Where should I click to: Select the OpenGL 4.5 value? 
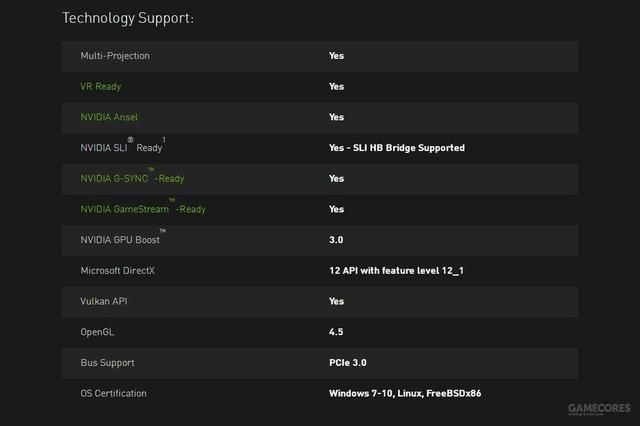(336, 332)
